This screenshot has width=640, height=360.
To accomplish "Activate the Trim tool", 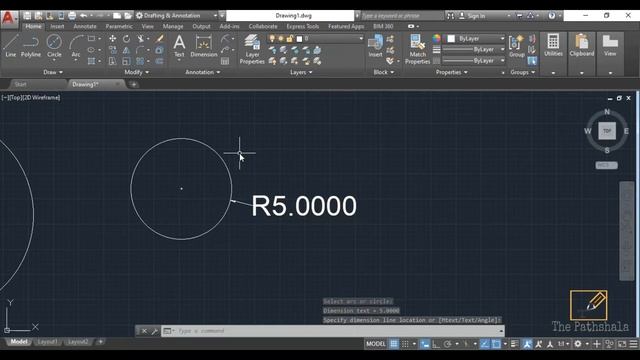I will pyautogui.click(x=140, y=39).
